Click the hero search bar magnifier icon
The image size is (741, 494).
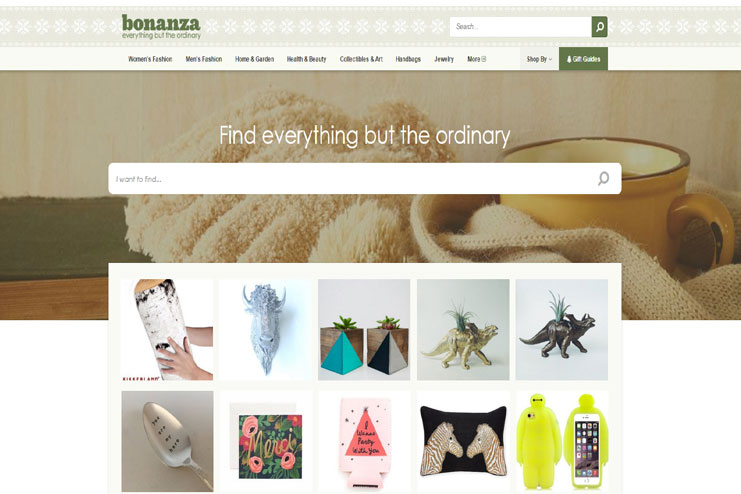click(603, 178)
